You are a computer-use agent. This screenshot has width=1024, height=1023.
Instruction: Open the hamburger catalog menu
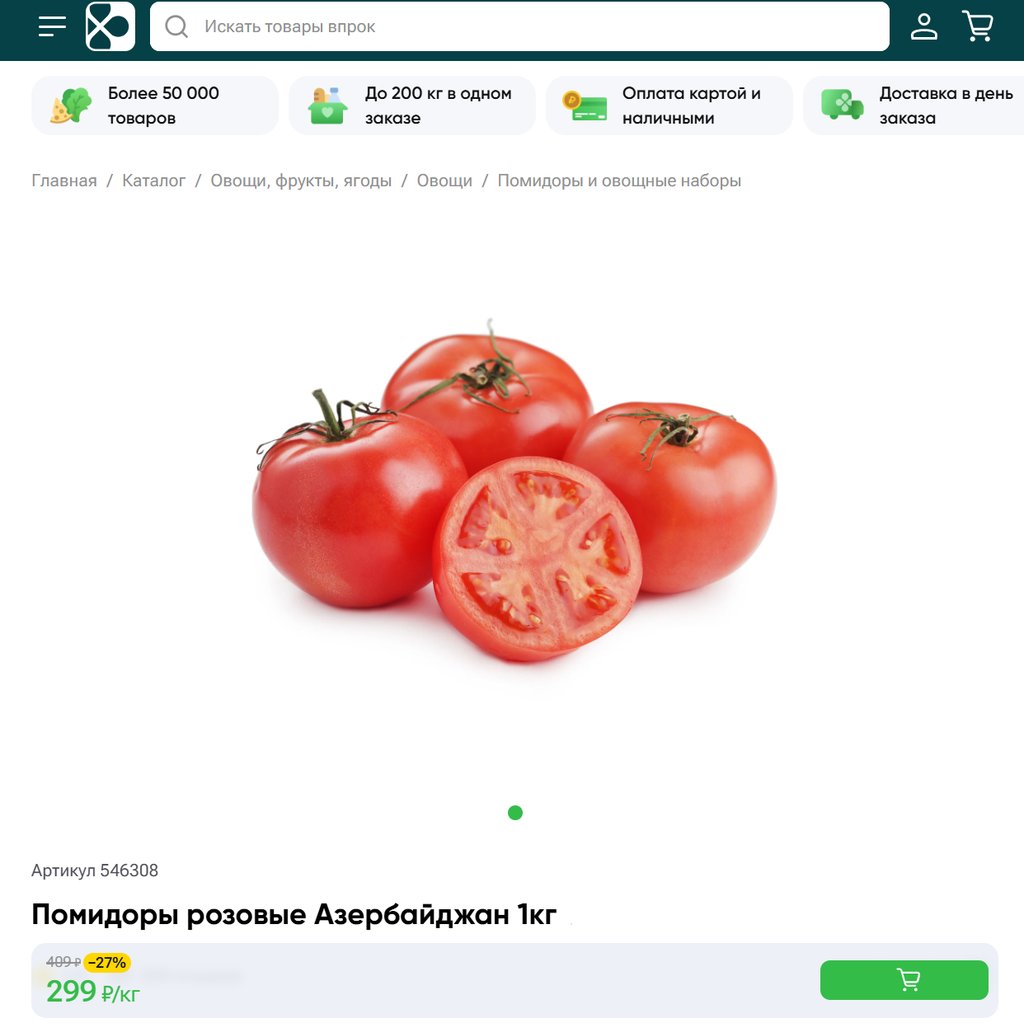[52, 26]
